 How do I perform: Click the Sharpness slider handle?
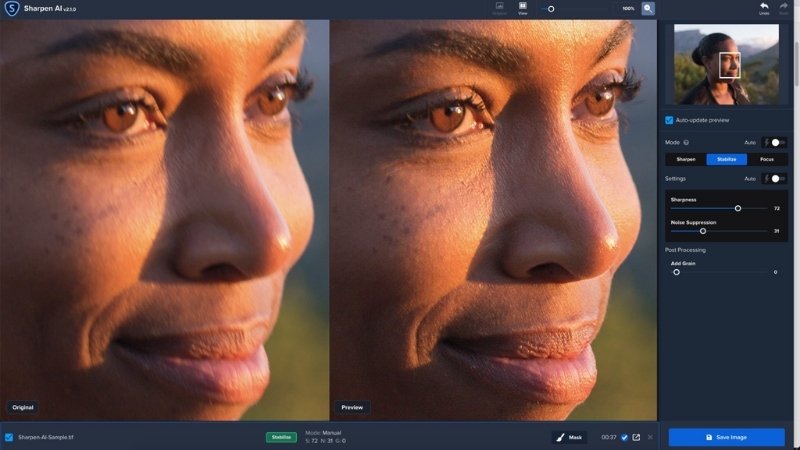coord(738,208)
